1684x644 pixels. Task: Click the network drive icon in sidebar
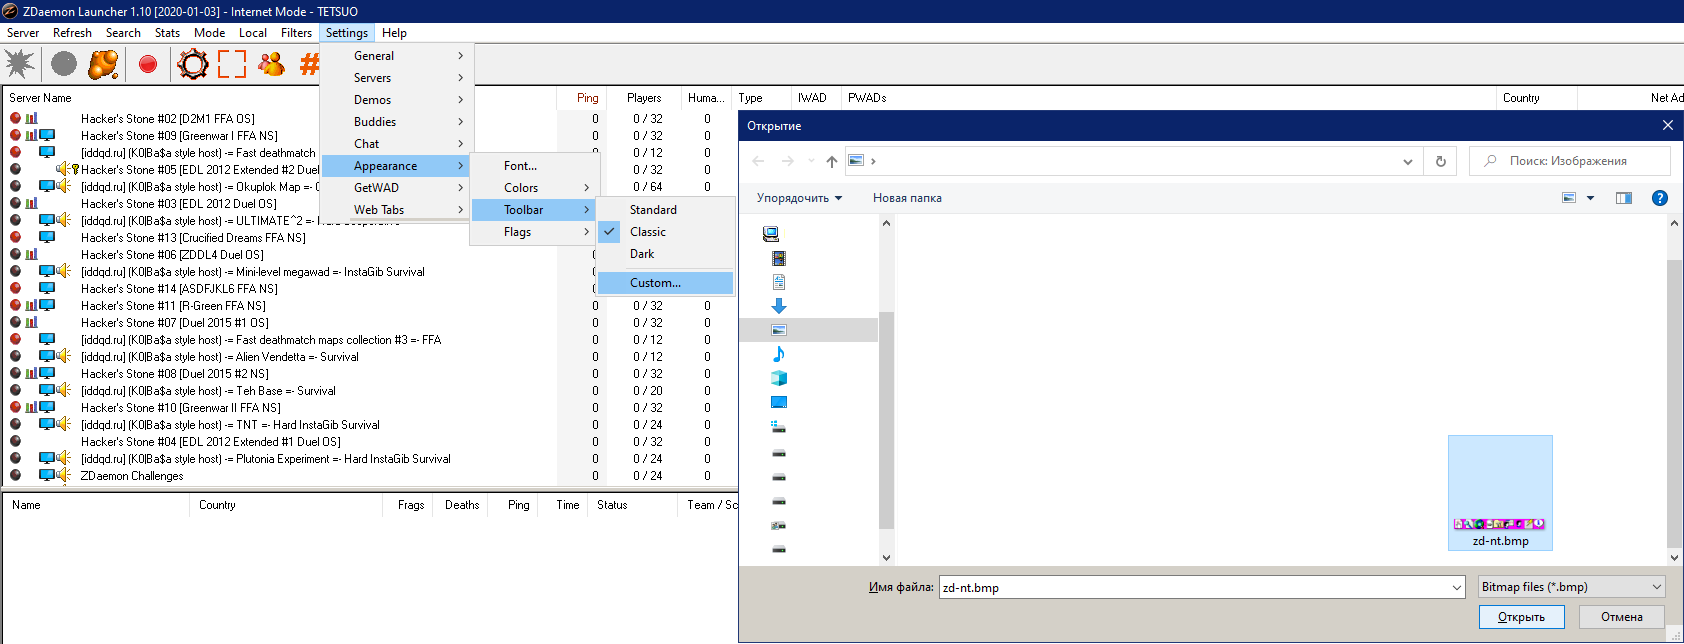coord(779,525)
